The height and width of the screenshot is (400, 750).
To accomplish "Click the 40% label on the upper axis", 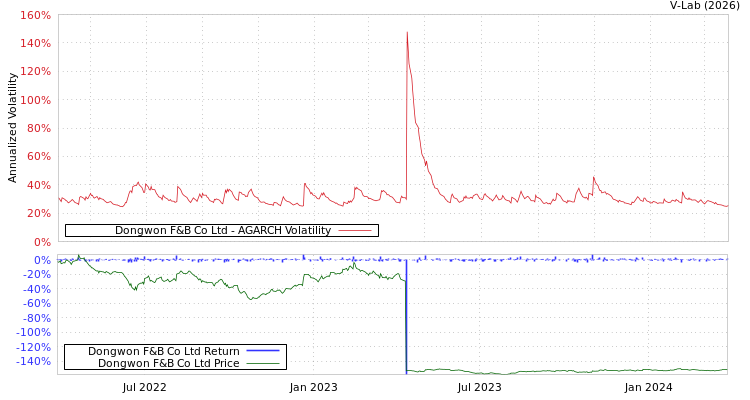I will [x=38, y=185].
